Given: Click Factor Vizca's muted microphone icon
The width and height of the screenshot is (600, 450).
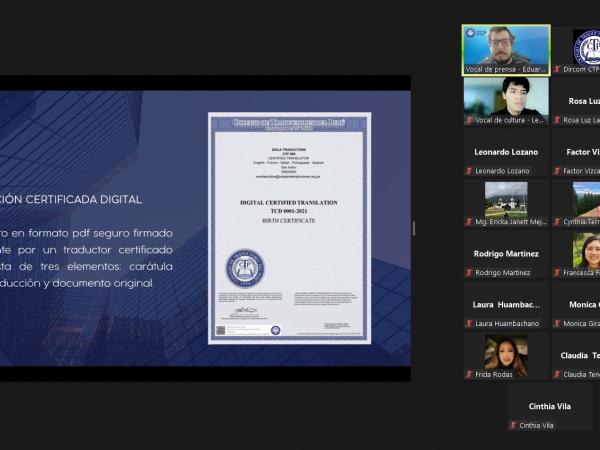Looking at the screenshot, I should tap(557, 171).
